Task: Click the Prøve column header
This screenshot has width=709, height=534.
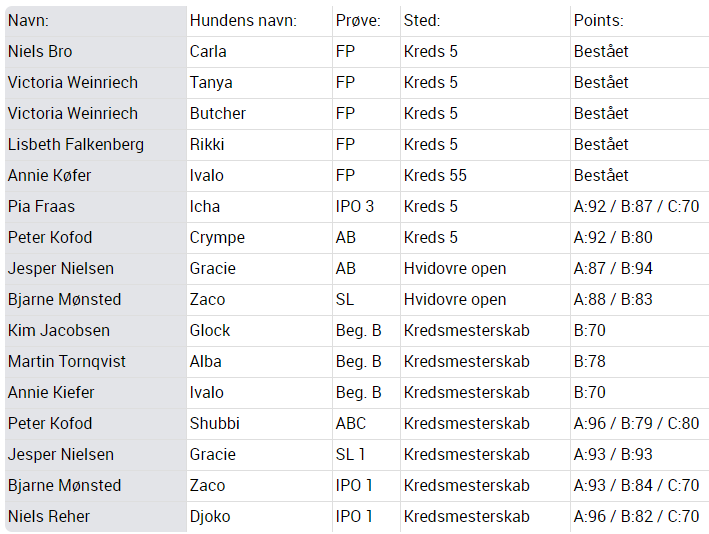Action: click(366, 21)
